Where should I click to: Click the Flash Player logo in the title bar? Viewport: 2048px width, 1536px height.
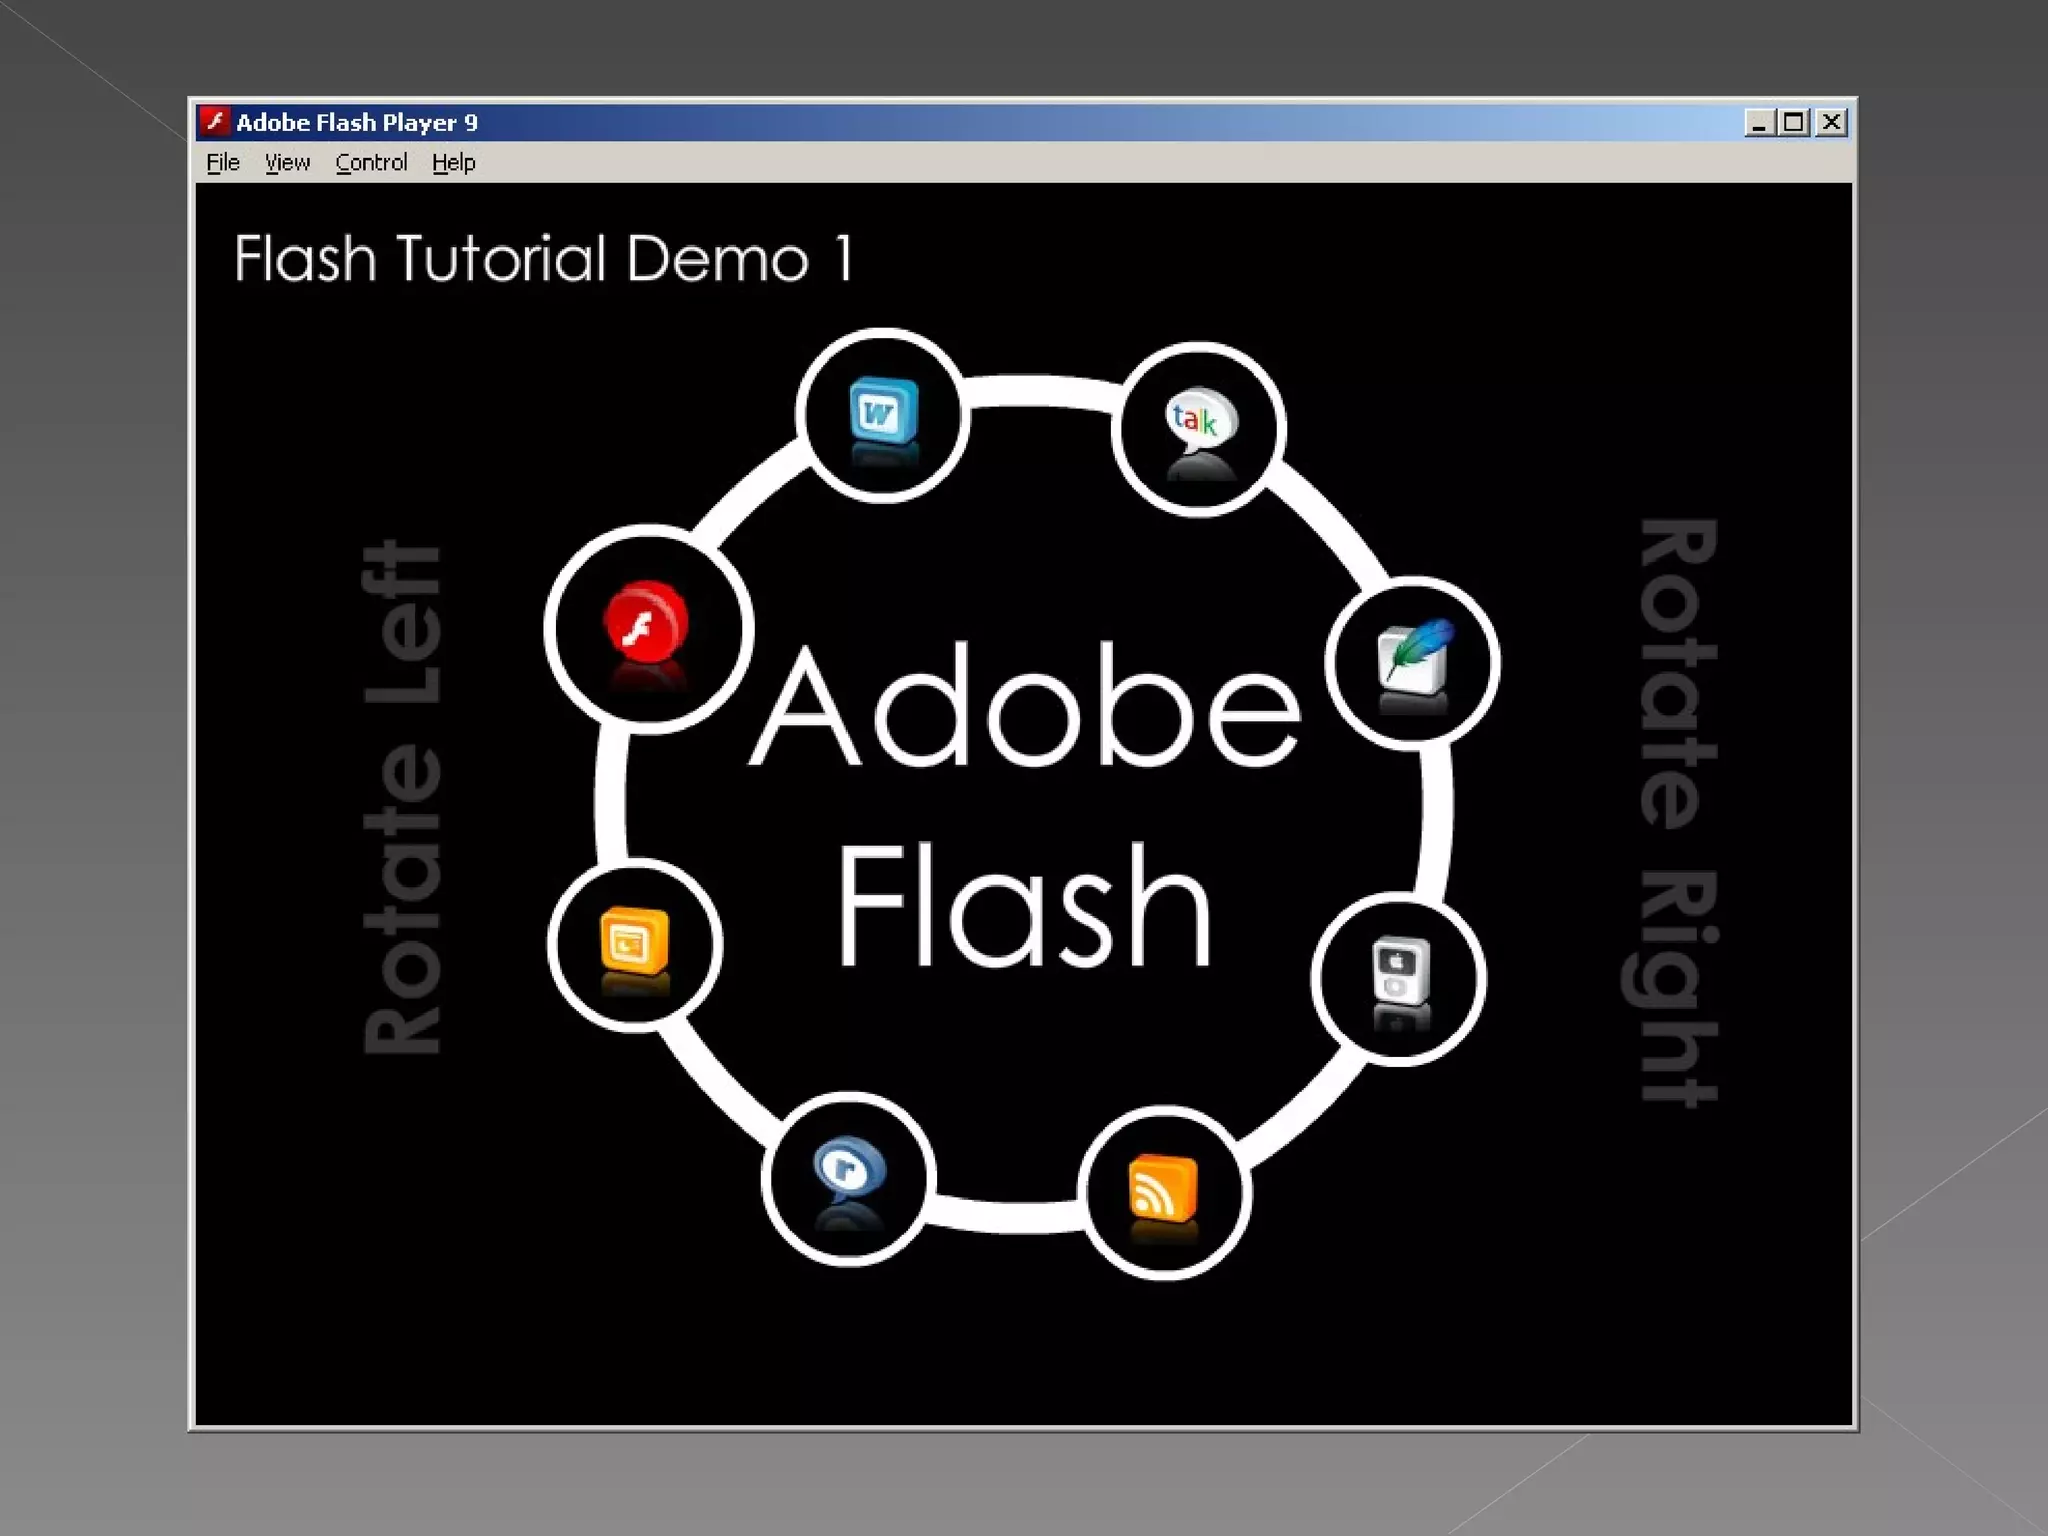(214, 122)
